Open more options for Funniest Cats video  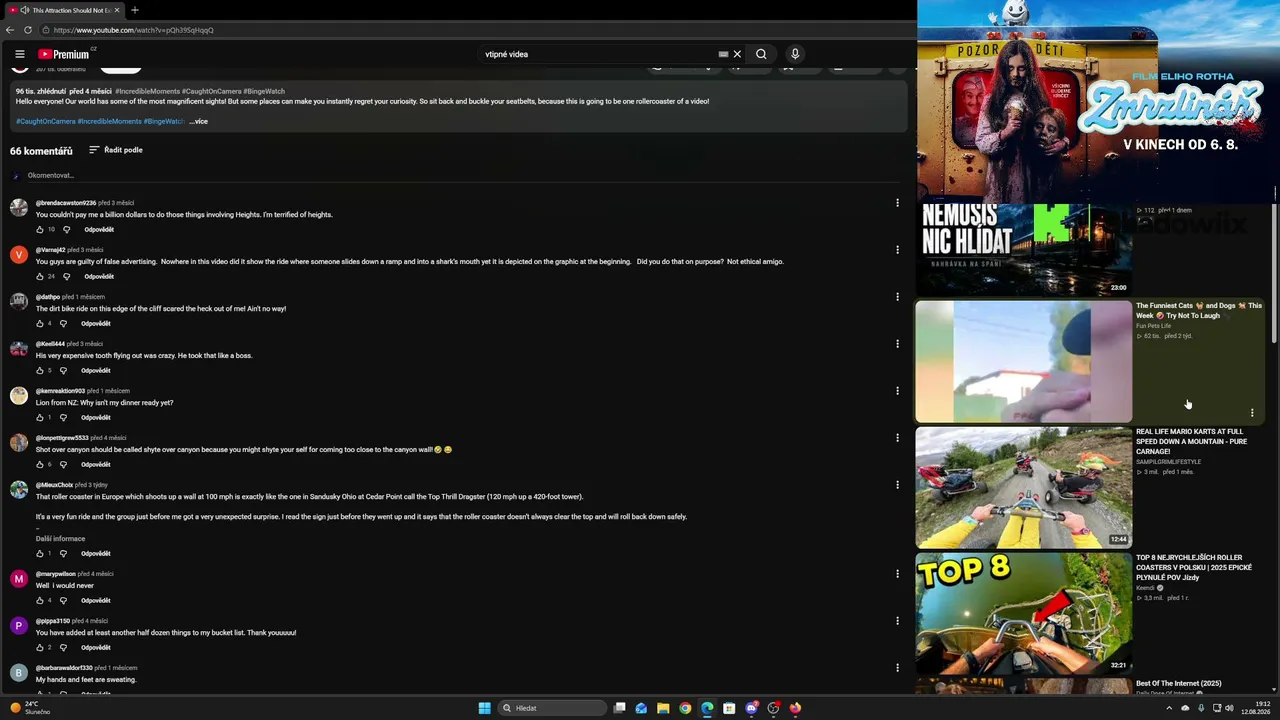click(1252, 412)
